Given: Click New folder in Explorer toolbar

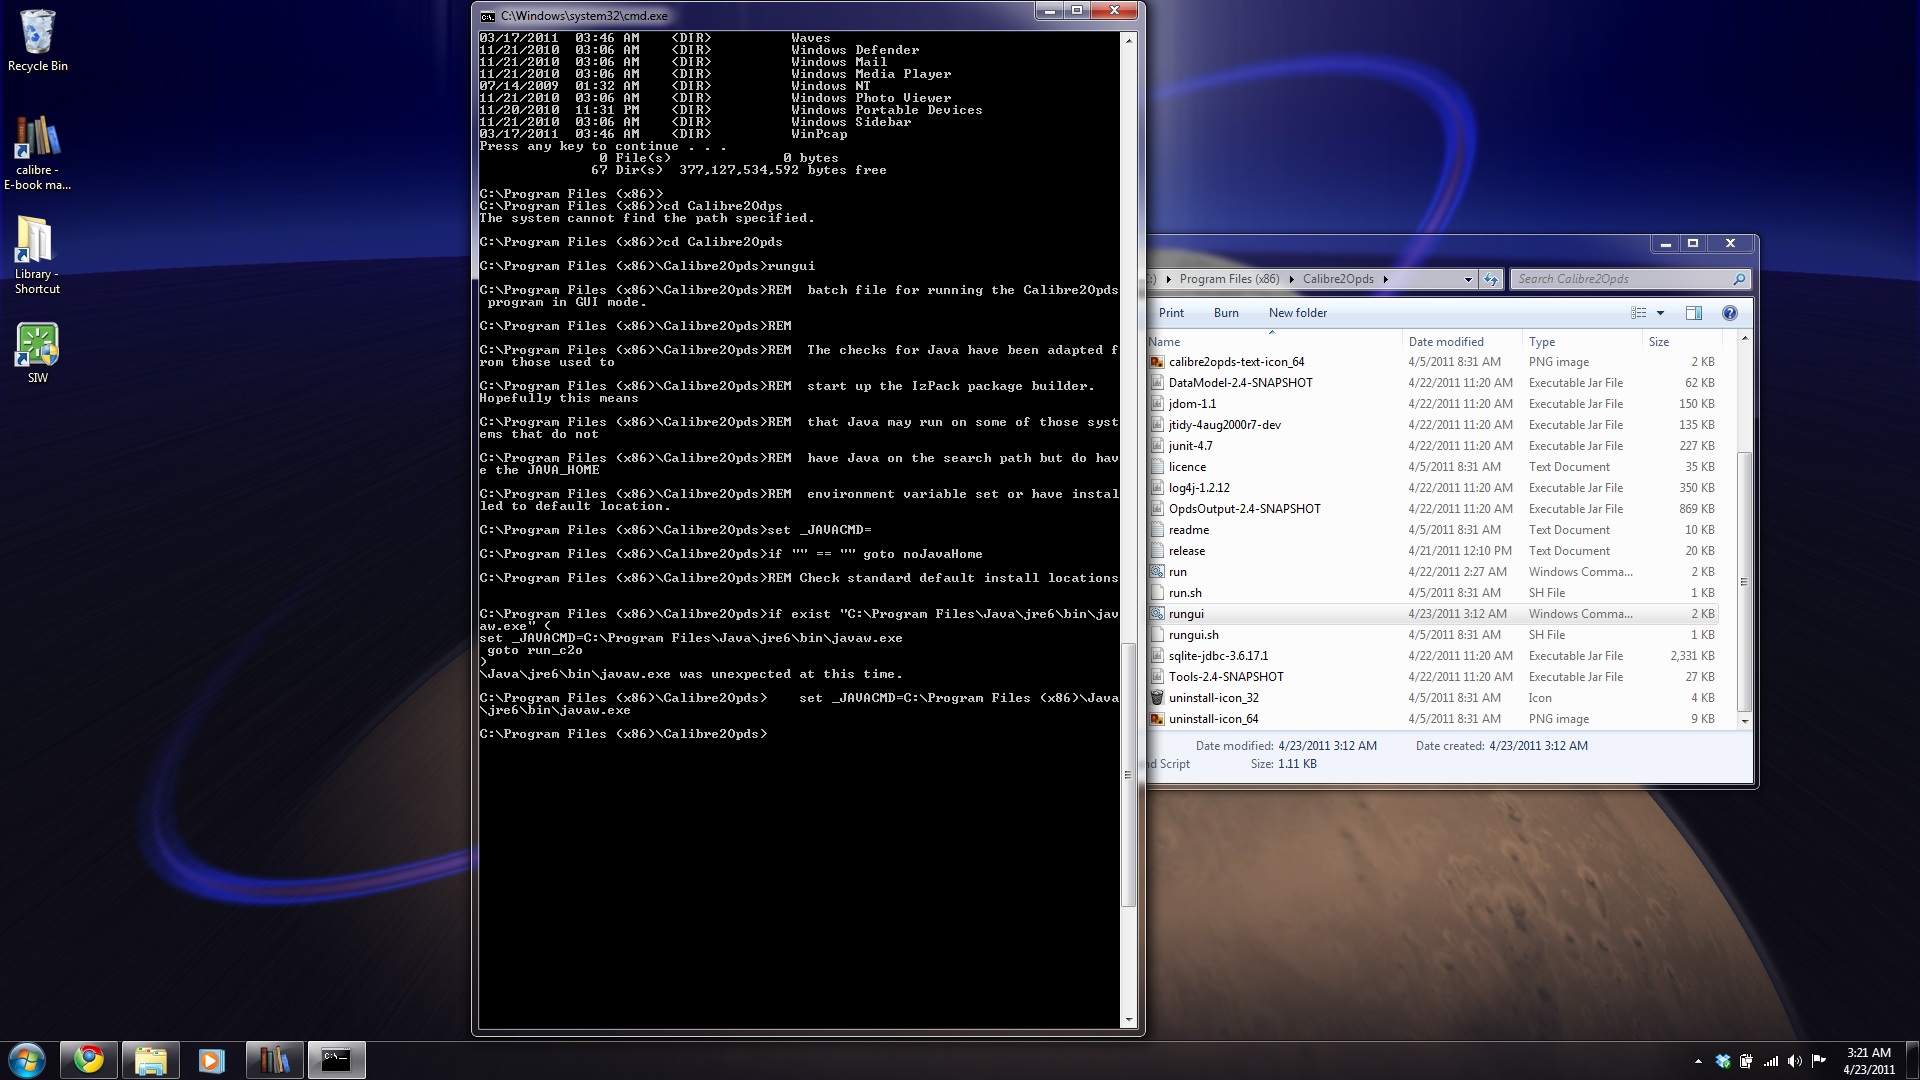Looking at the screenshot, I should point(1298,313).
